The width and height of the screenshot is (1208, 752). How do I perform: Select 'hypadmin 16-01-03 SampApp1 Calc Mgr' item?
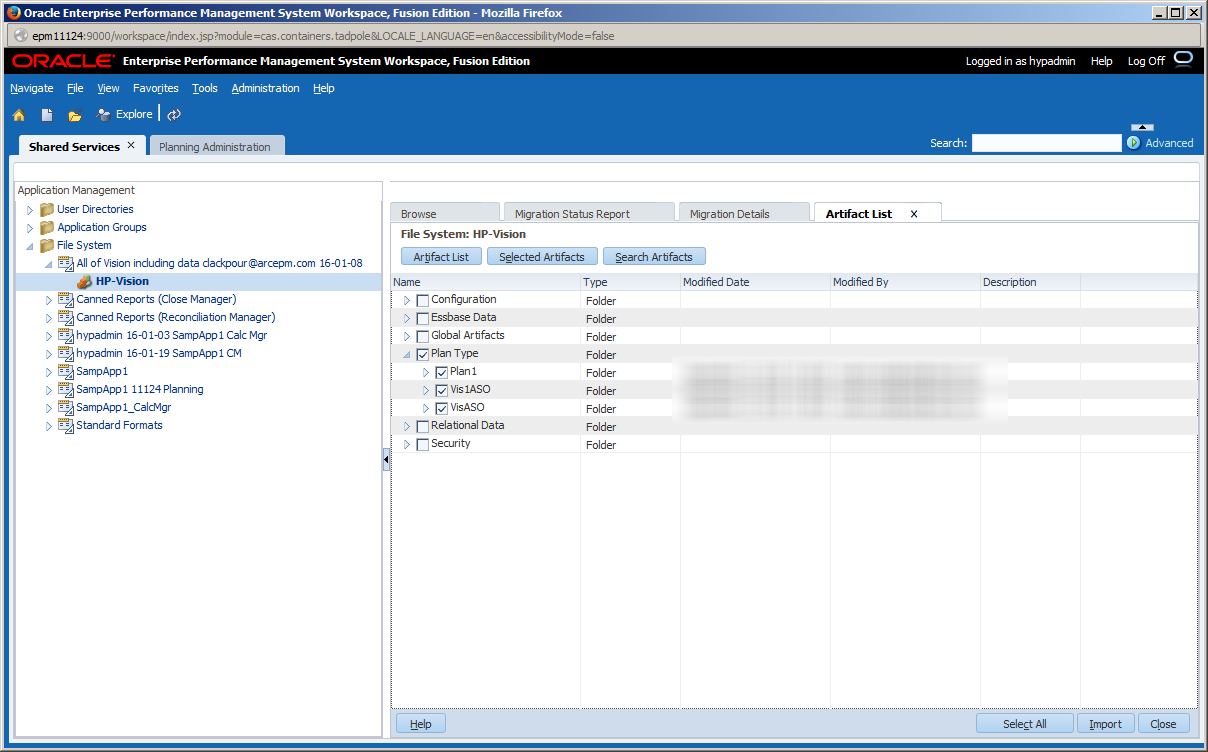pos(172,336)
